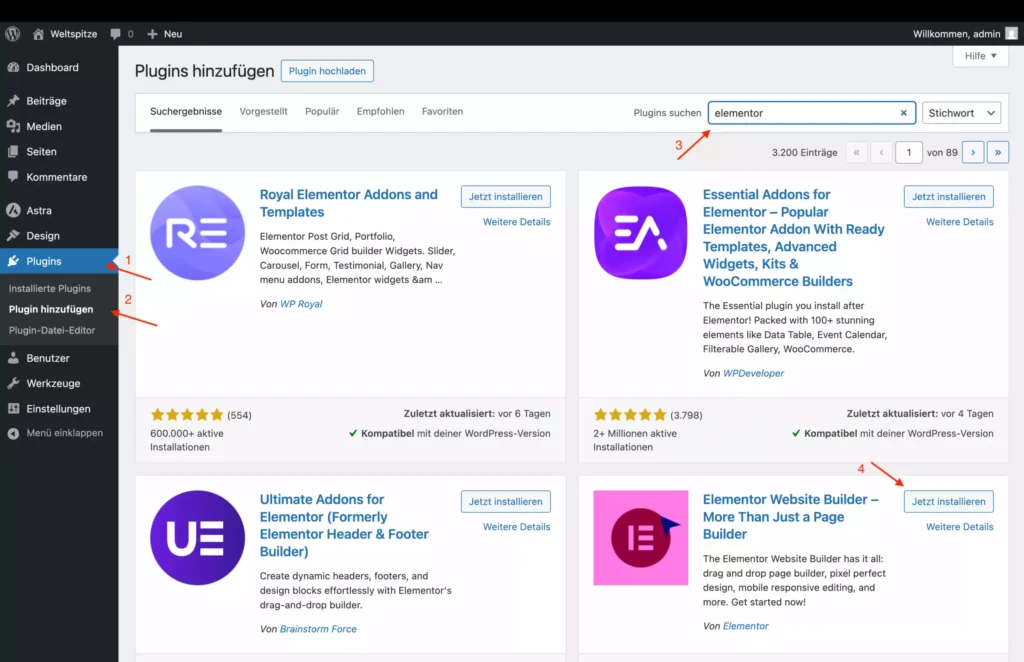Open Plugin-Datei-Editor submenu item
The width and height of the screenshot is (1024, 662).
(52, 330)
